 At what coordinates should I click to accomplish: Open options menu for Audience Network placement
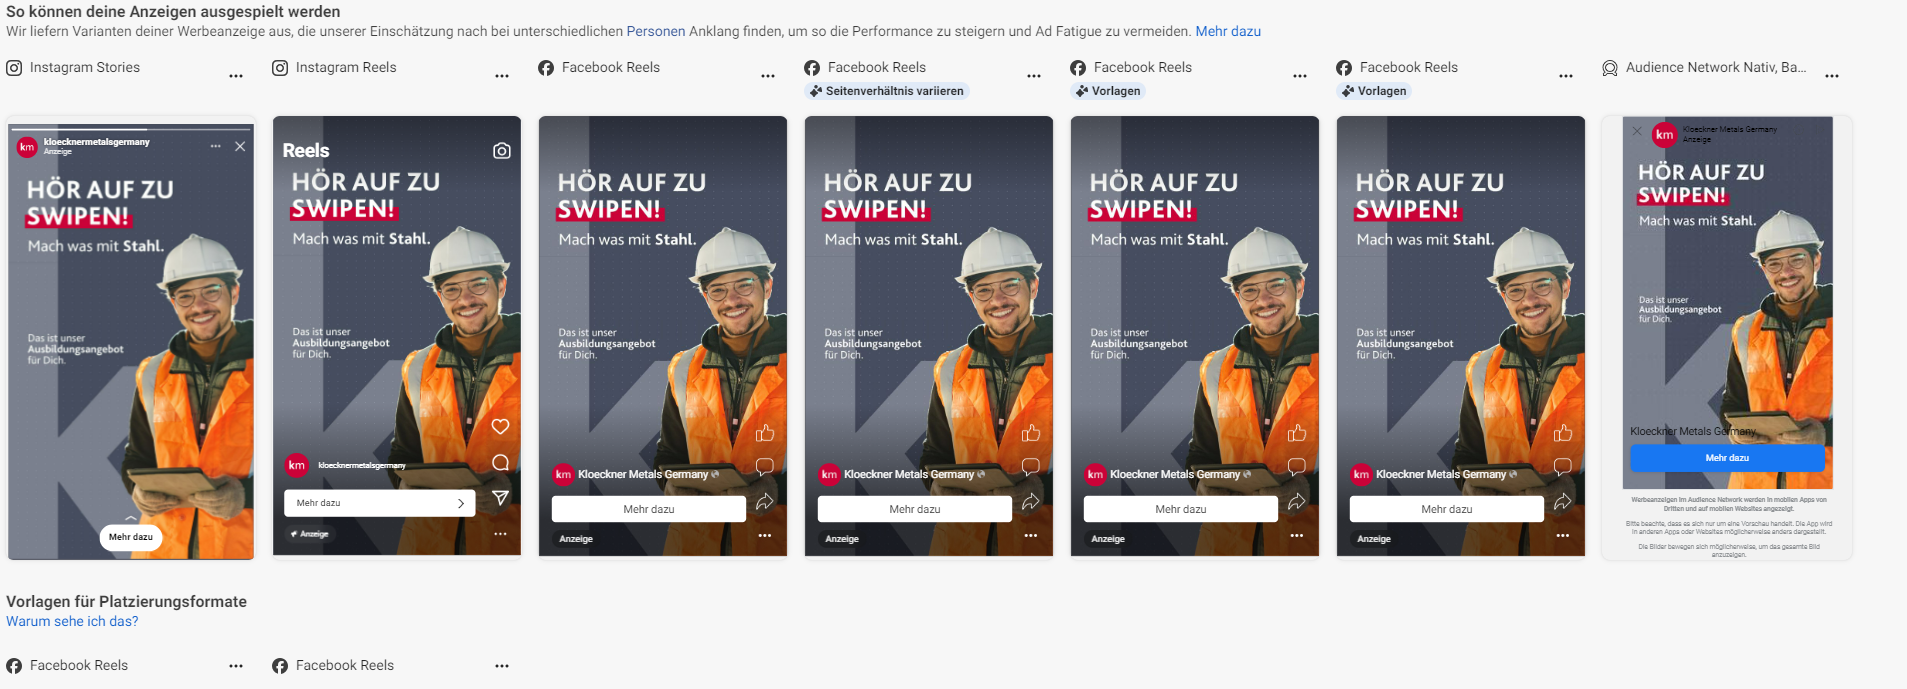[x=1832, y=76]
